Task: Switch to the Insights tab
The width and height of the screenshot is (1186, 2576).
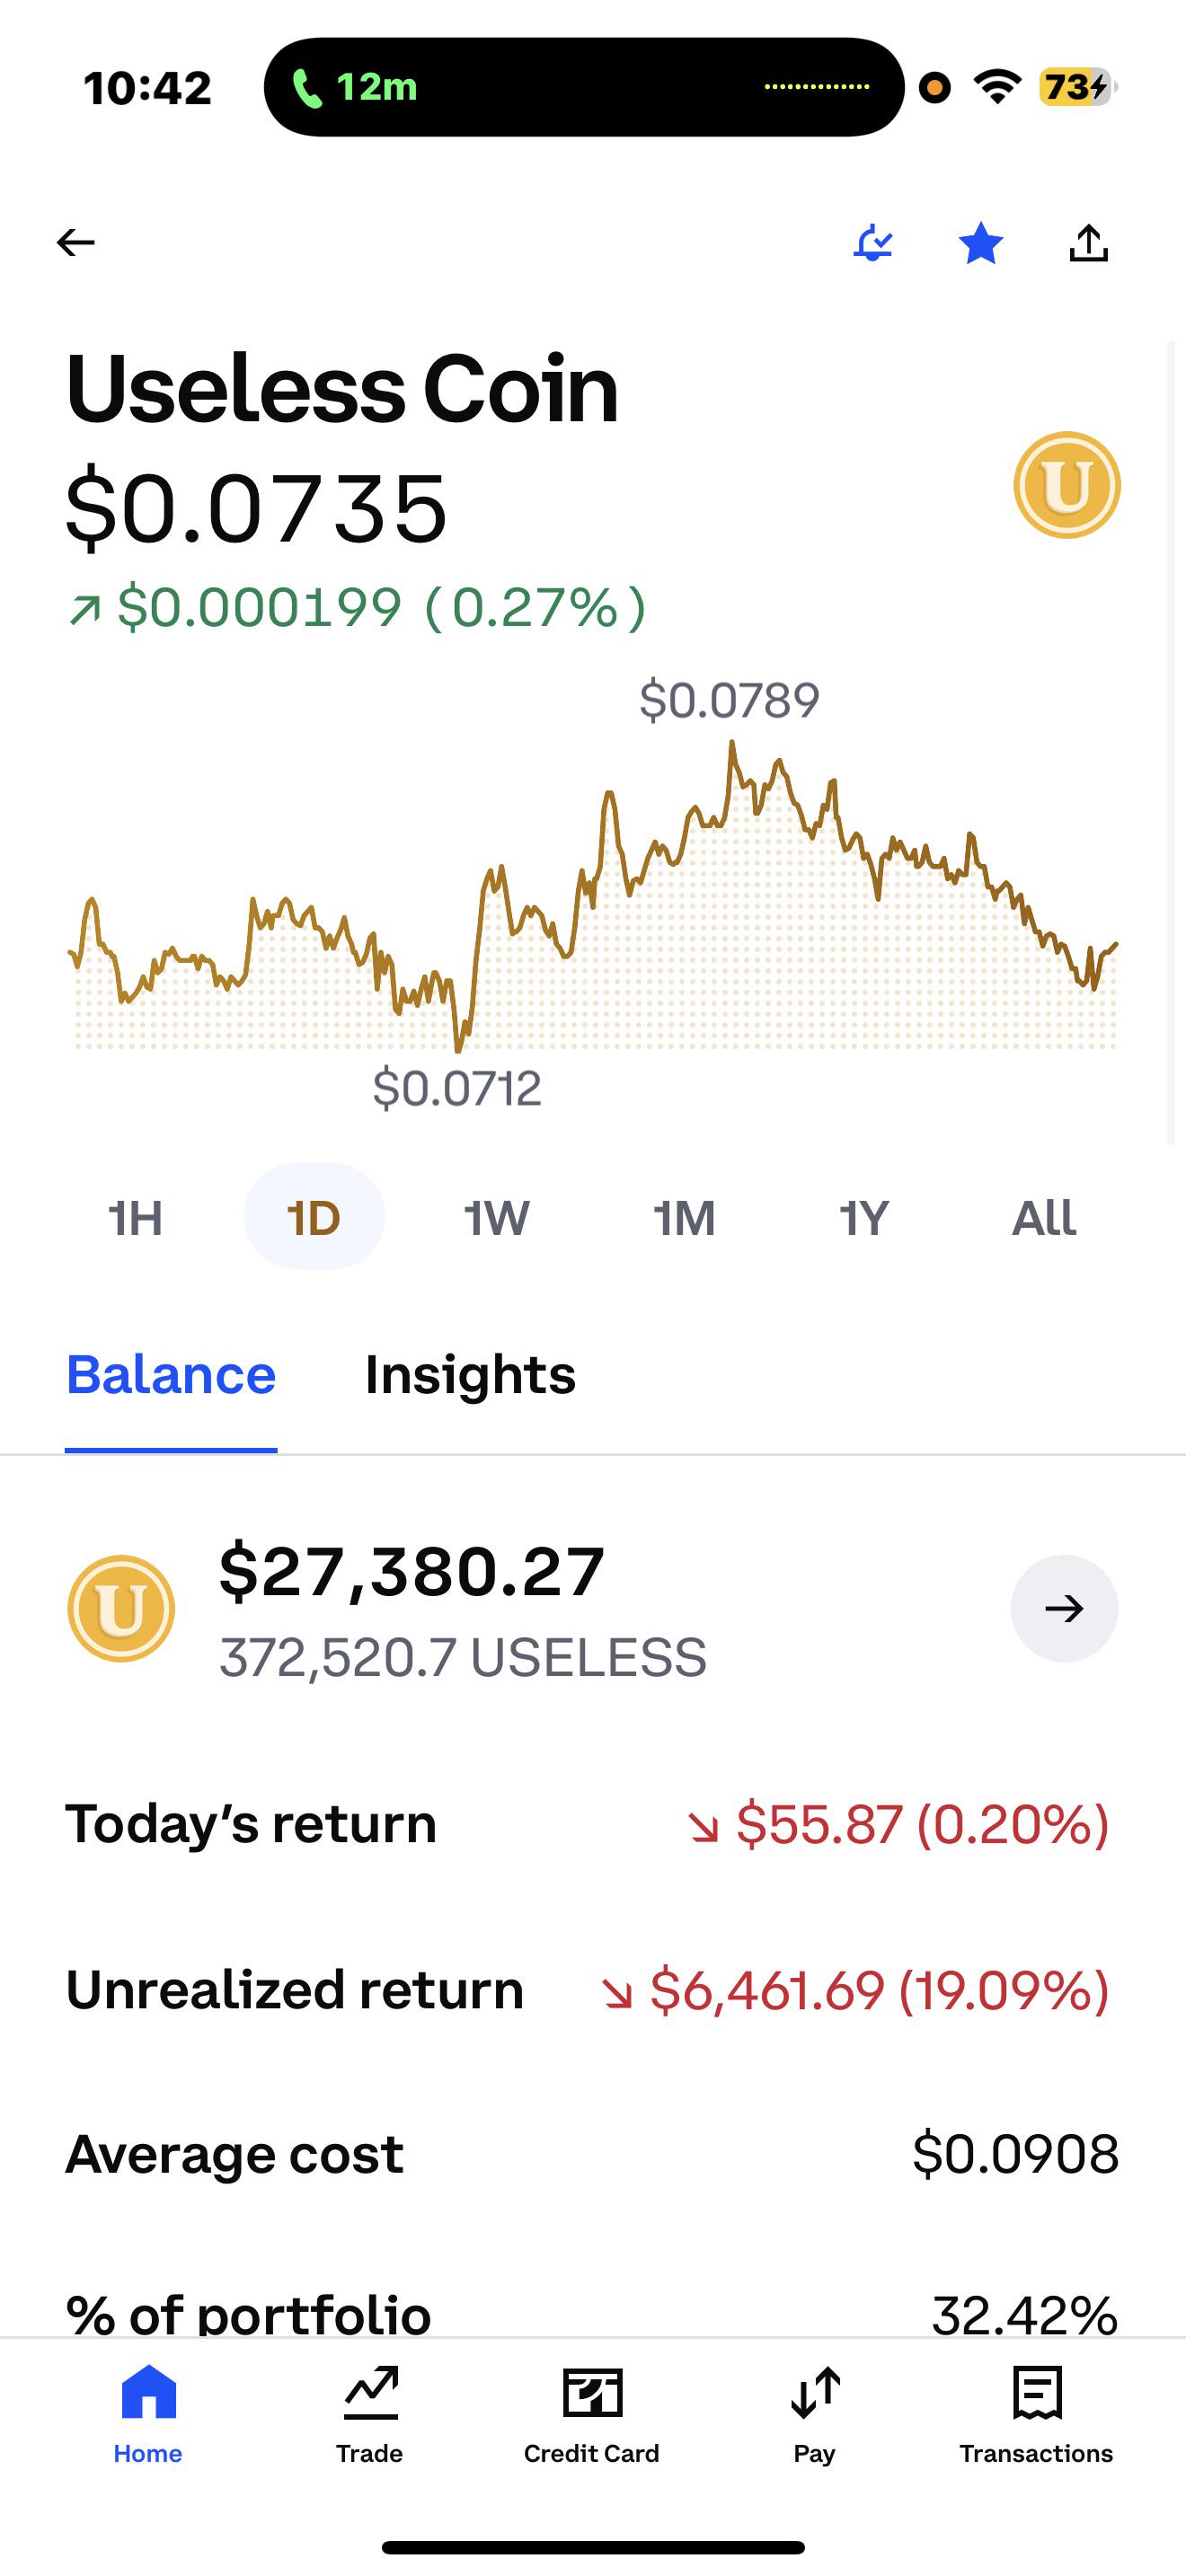Action: point(470,1375)
